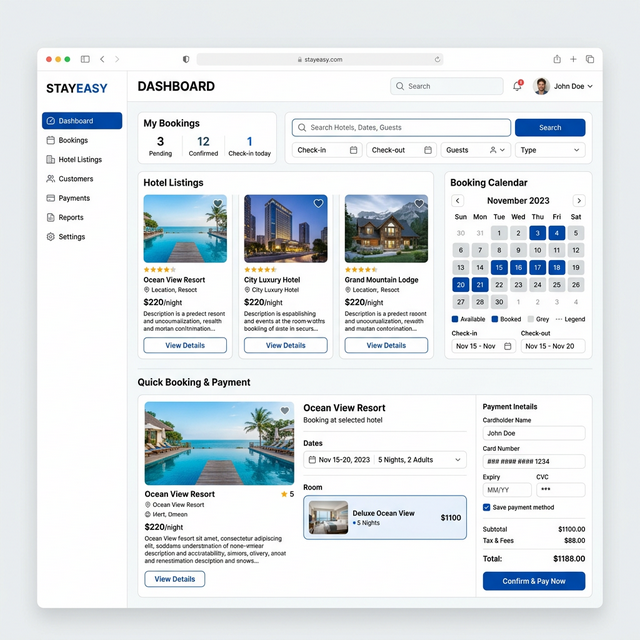640x640 pixels.
Task: Select November 3 on booking calendar
Action: pyautogui.click(x=538, y=233)
